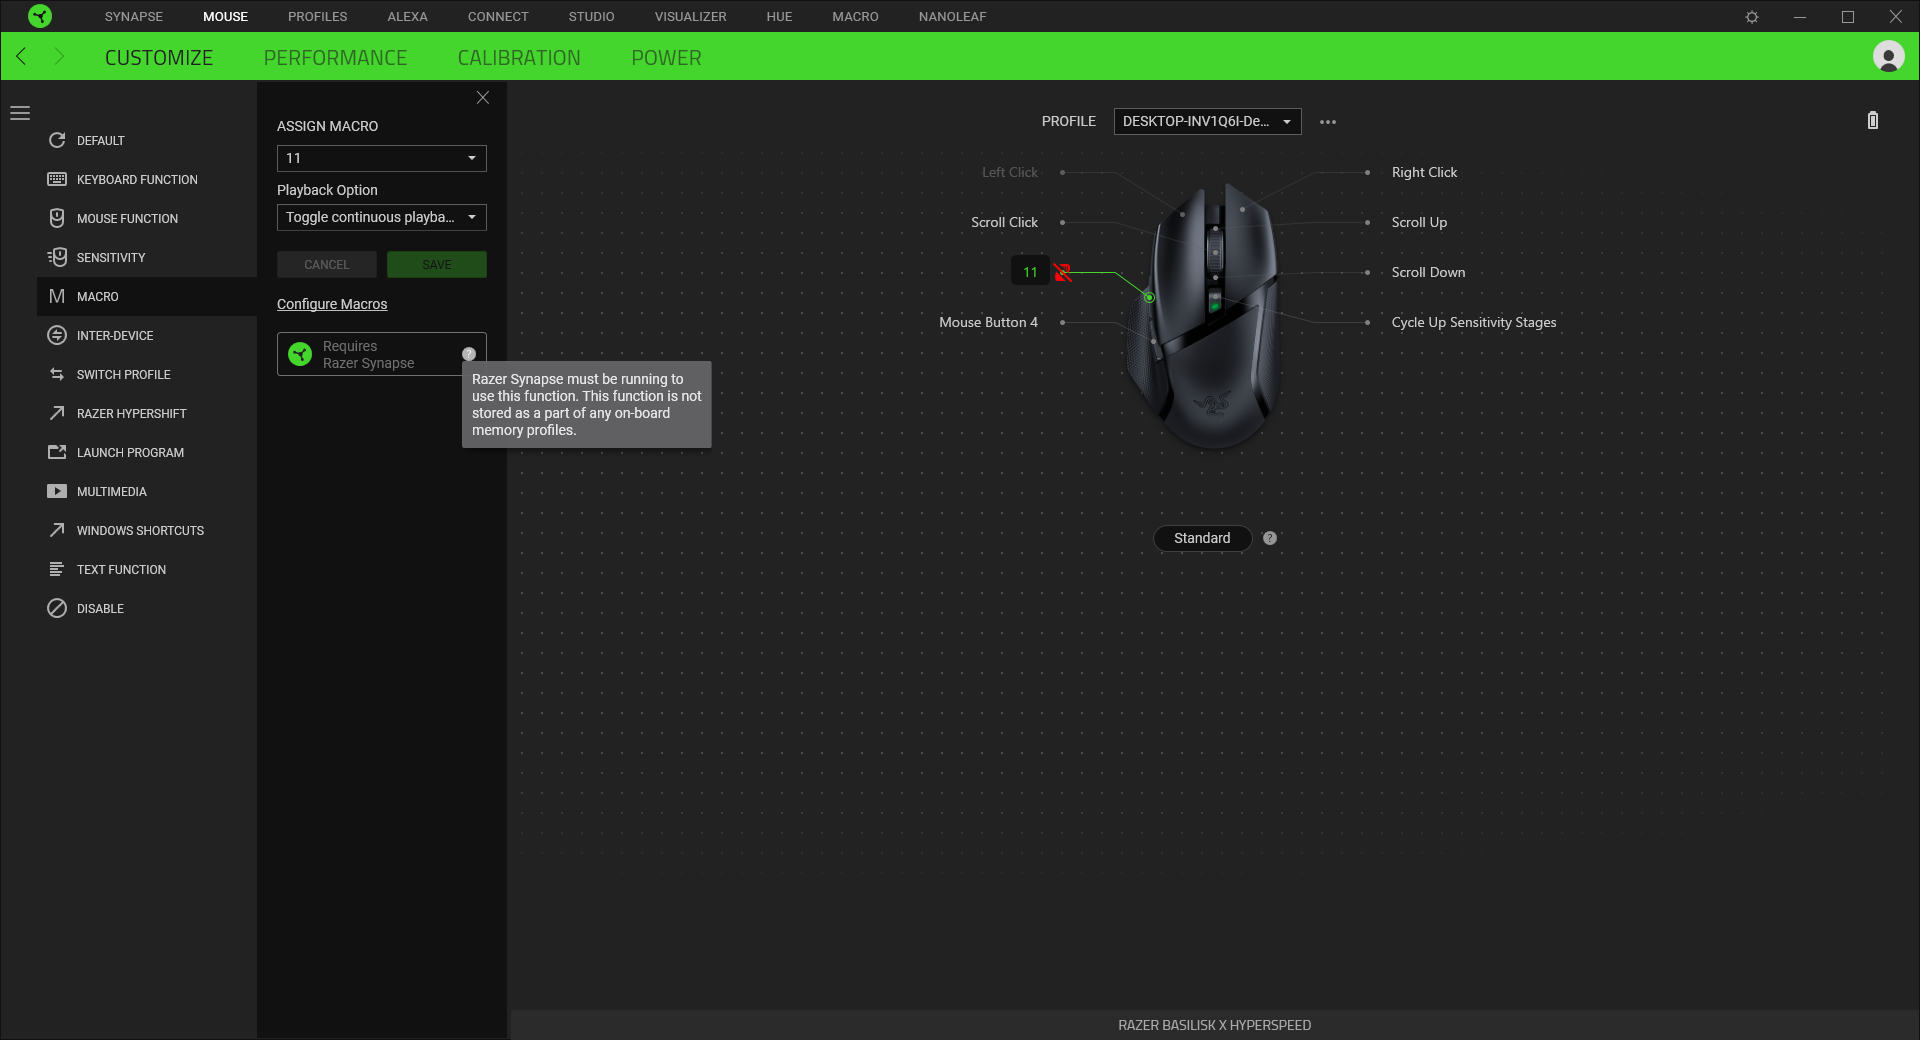Click the Razer Hypershift arrow icon
The image size is (1920, 1040).
coord(57,413)
